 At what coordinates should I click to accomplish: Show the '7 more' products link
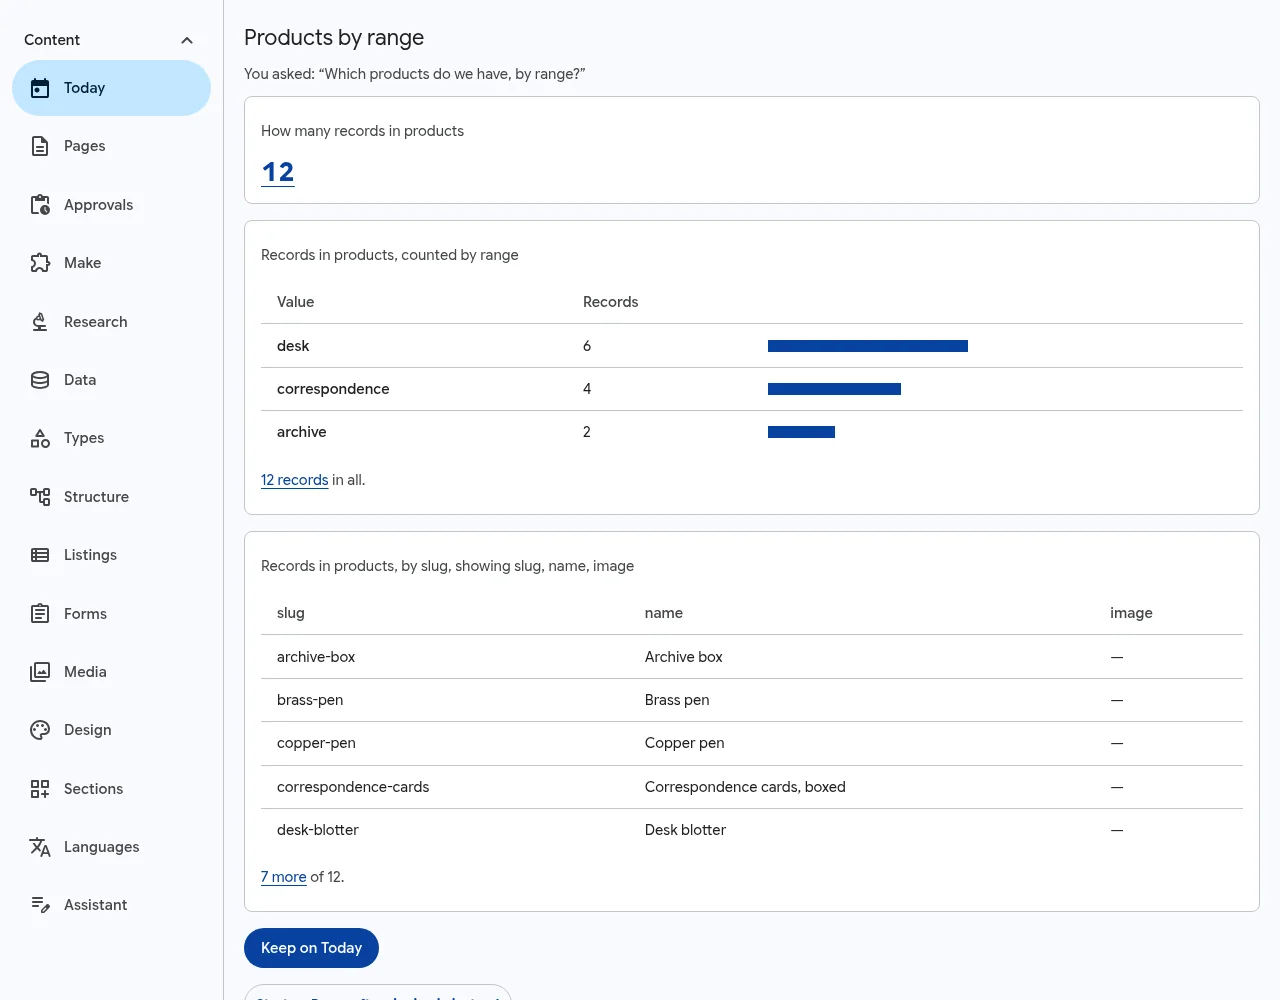coord(283,877)
